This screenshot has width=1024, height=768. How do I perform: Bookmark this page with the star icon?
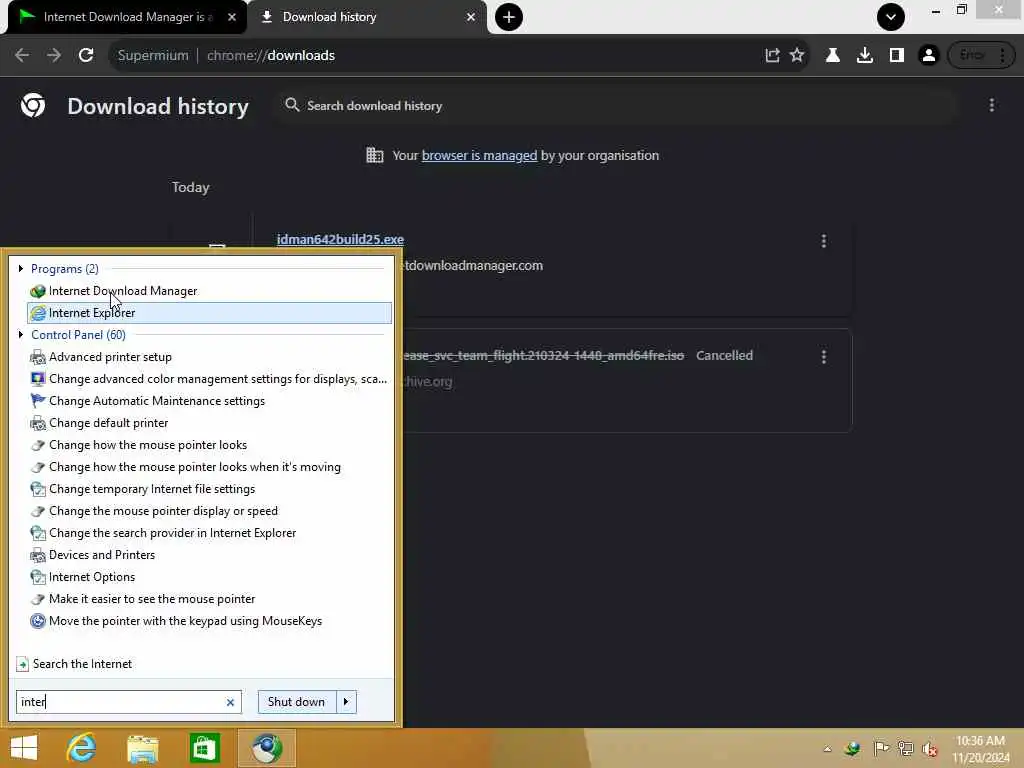pos(797,56)
